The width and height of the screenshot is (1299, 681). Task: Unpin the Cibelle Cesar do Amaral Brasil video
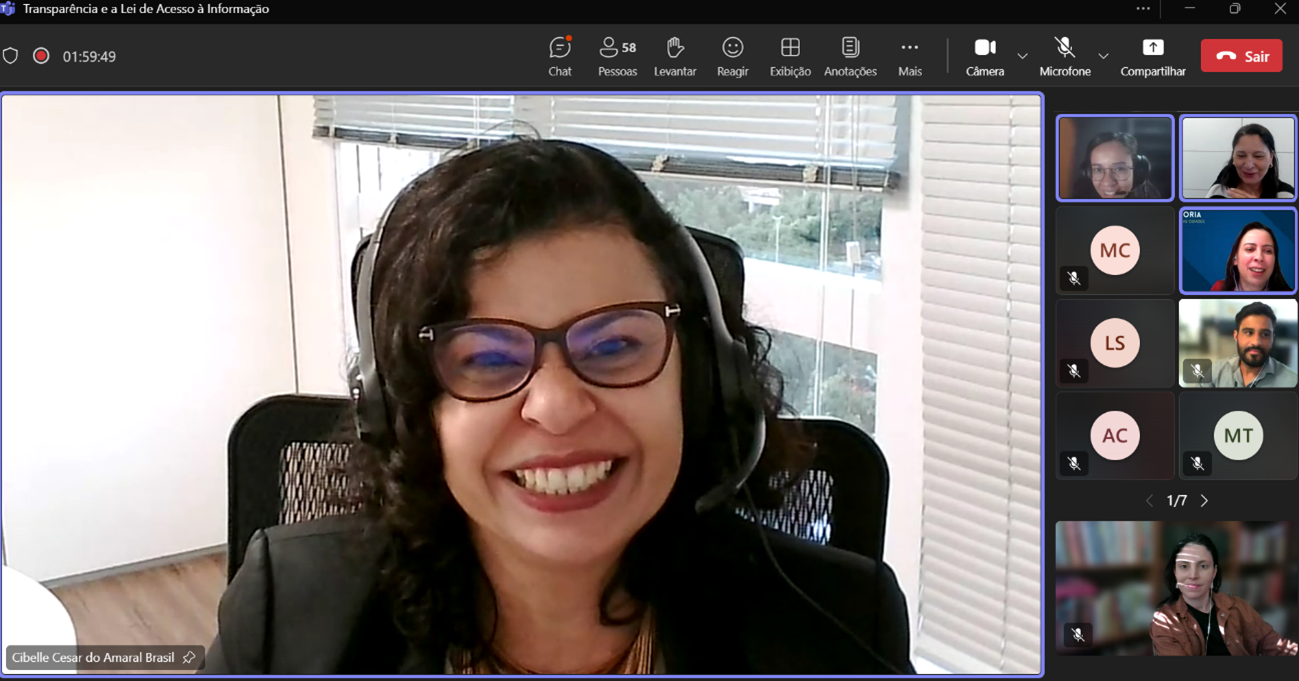click(189, 658)
